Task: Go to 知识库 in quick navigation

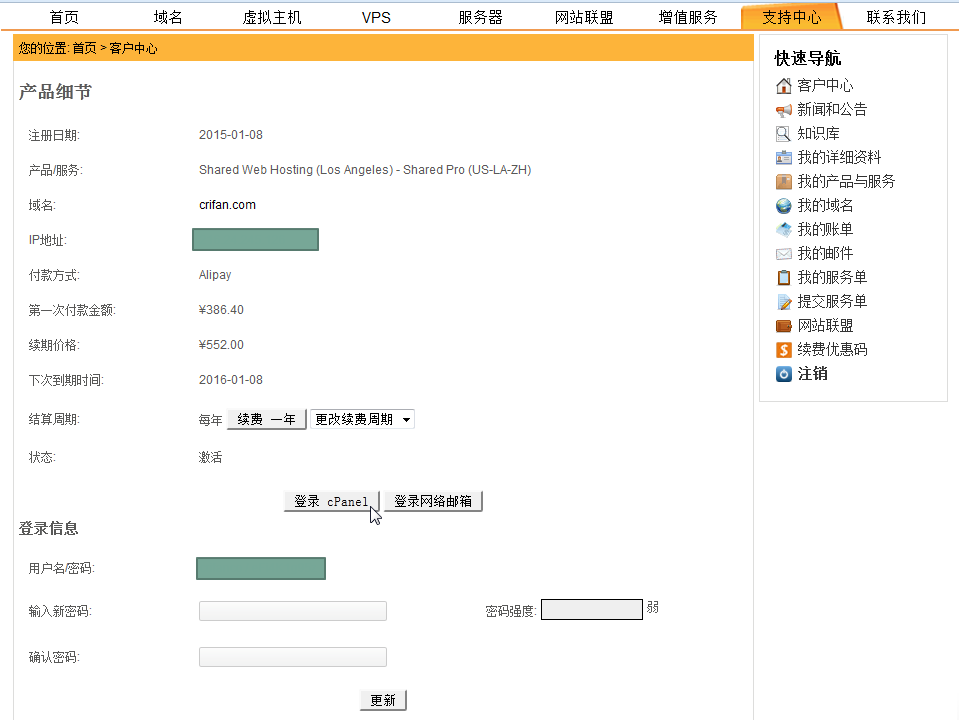Action: tap(818, 133)
